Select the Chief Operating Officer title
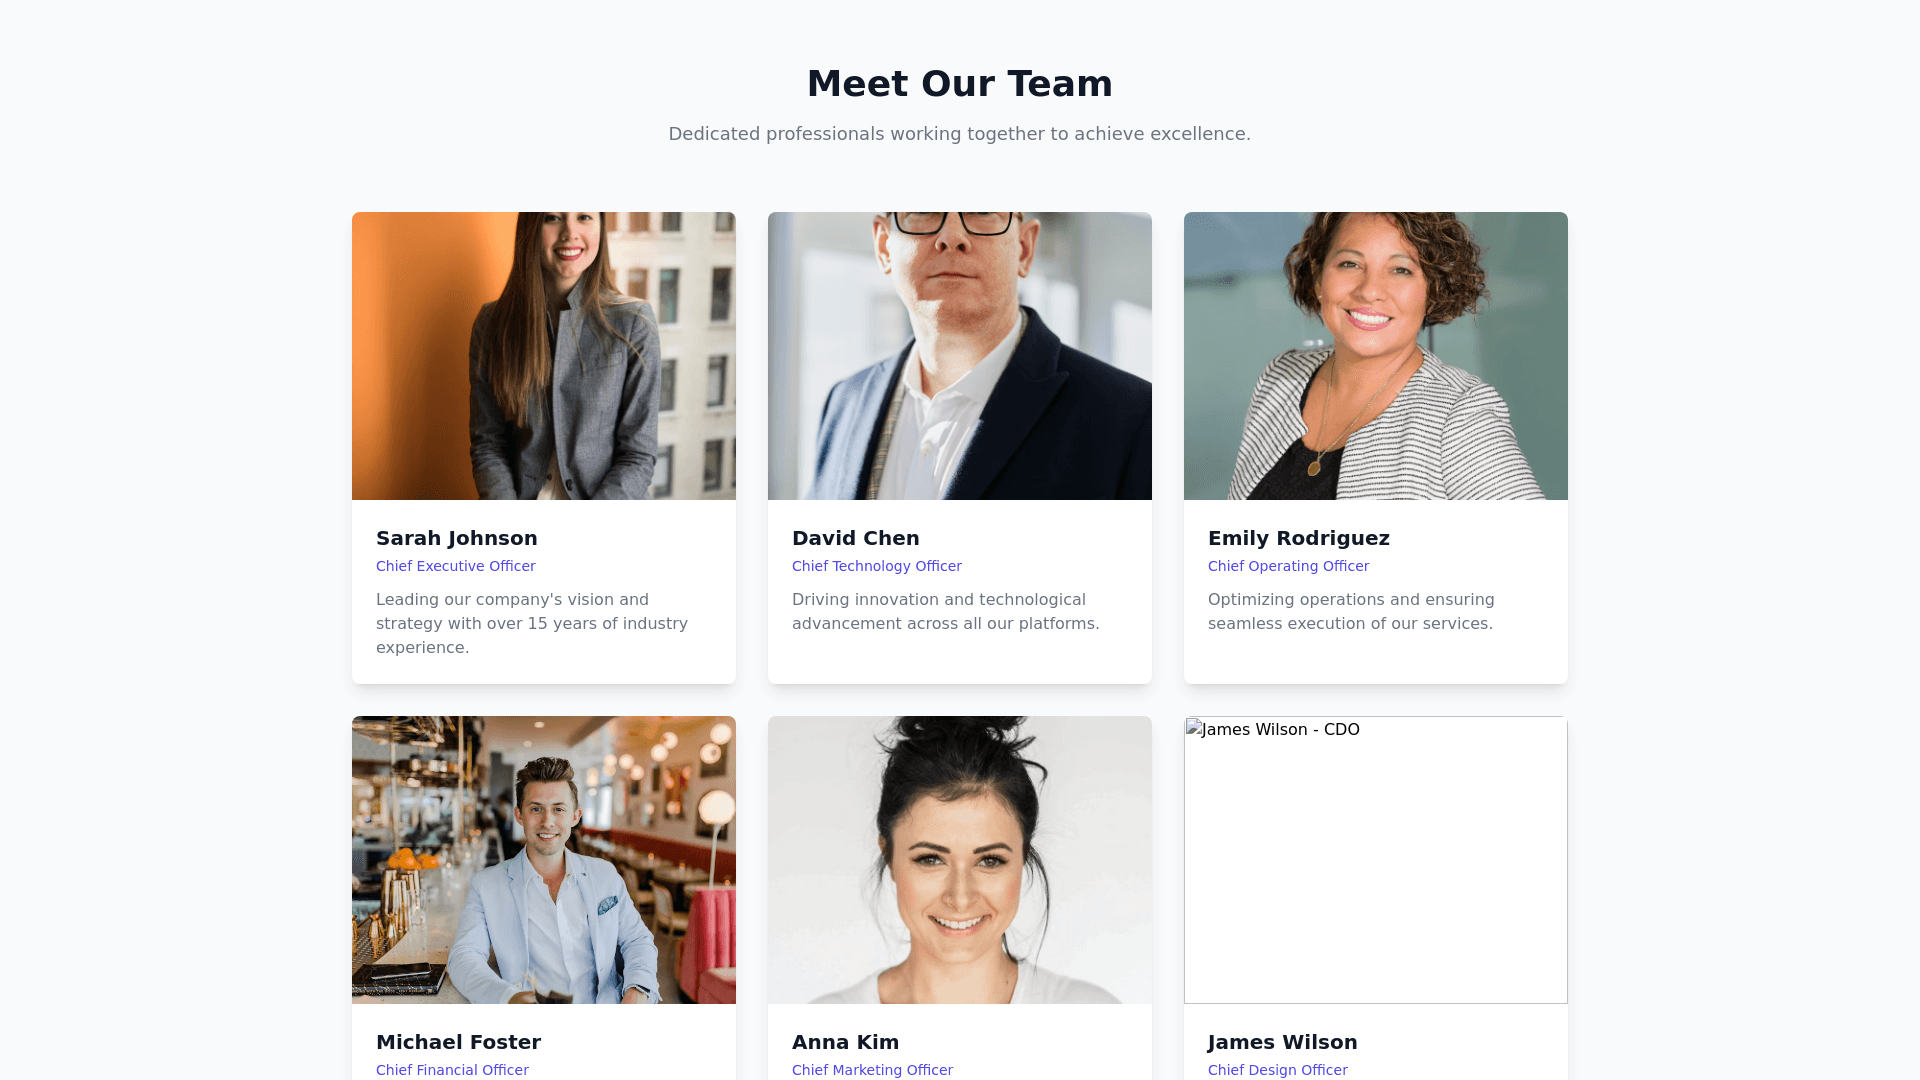 click(x=1289, y=566)
